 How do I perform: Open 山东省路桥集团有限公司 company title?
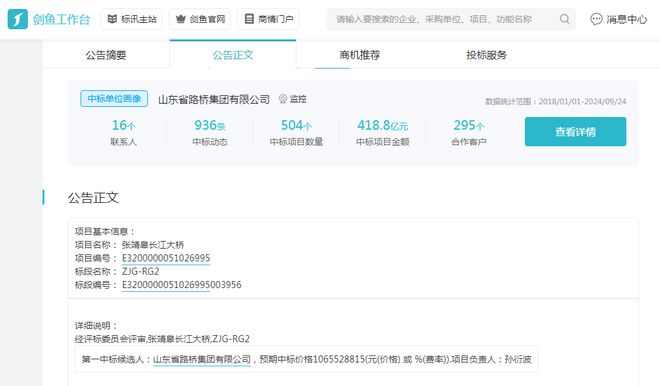(214, 99)
